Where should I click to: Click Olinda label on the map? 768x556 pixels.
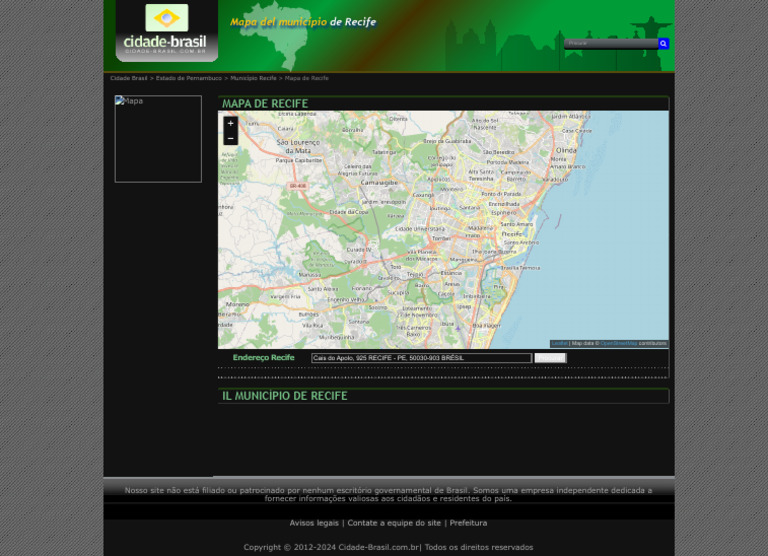[x=565, y=150]
